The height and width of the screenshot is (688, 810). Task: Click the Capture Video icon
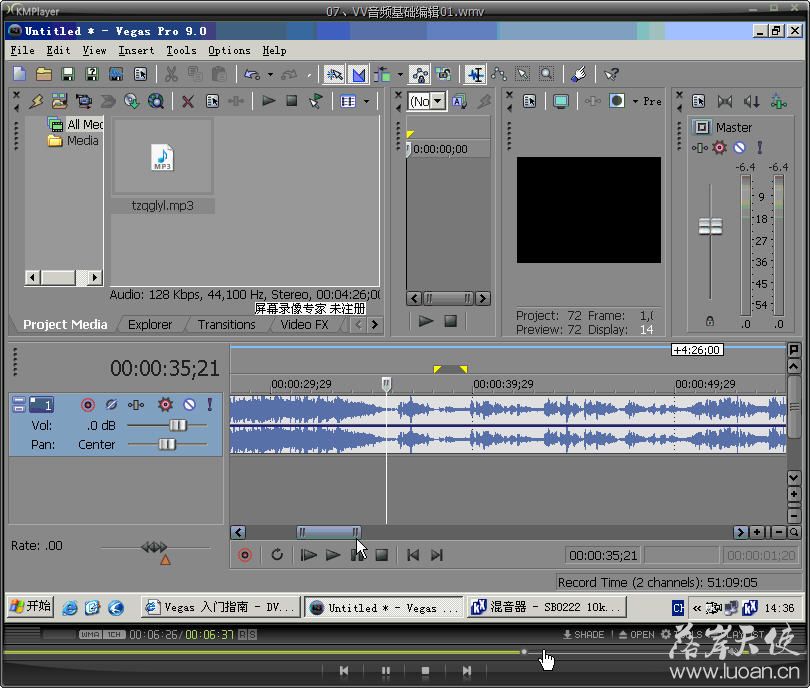[83, 101]
